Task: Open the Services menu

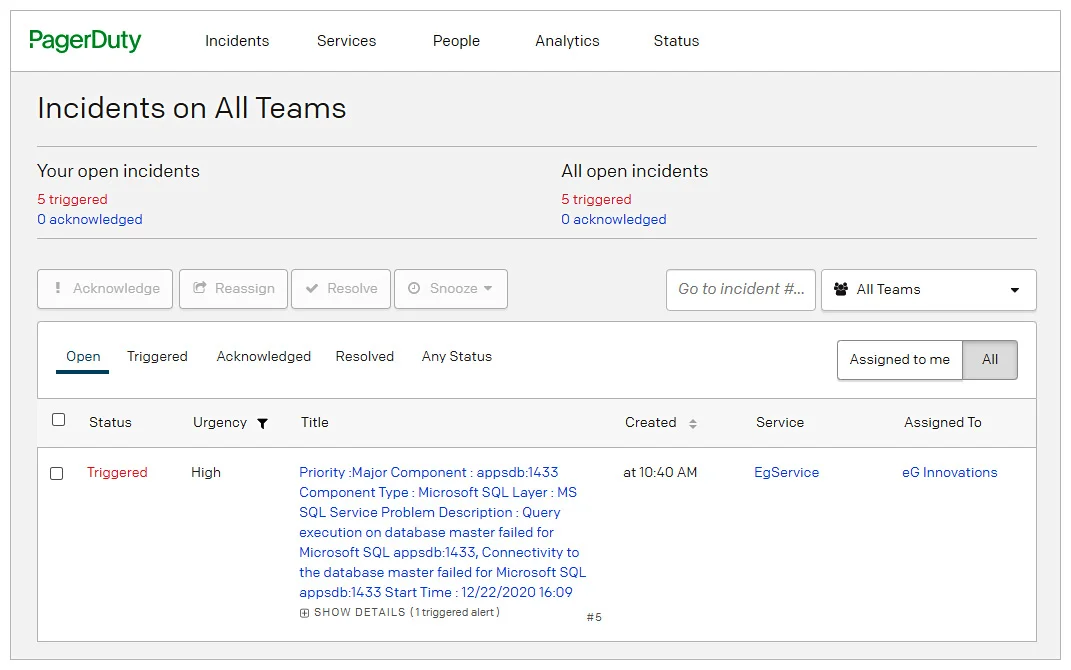Action: click(x=346, y=41)
